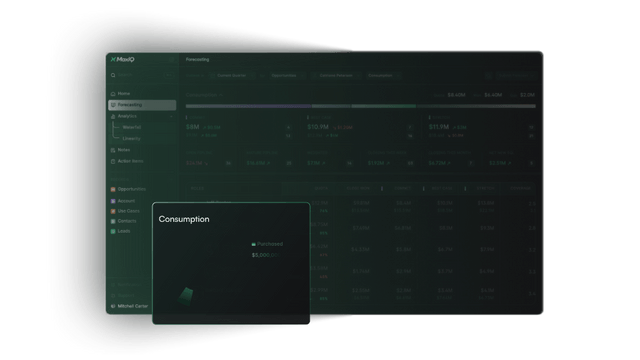This screenshot has height=360, width=640.
Task: Click the Use Cases icon
Action: 113,211
